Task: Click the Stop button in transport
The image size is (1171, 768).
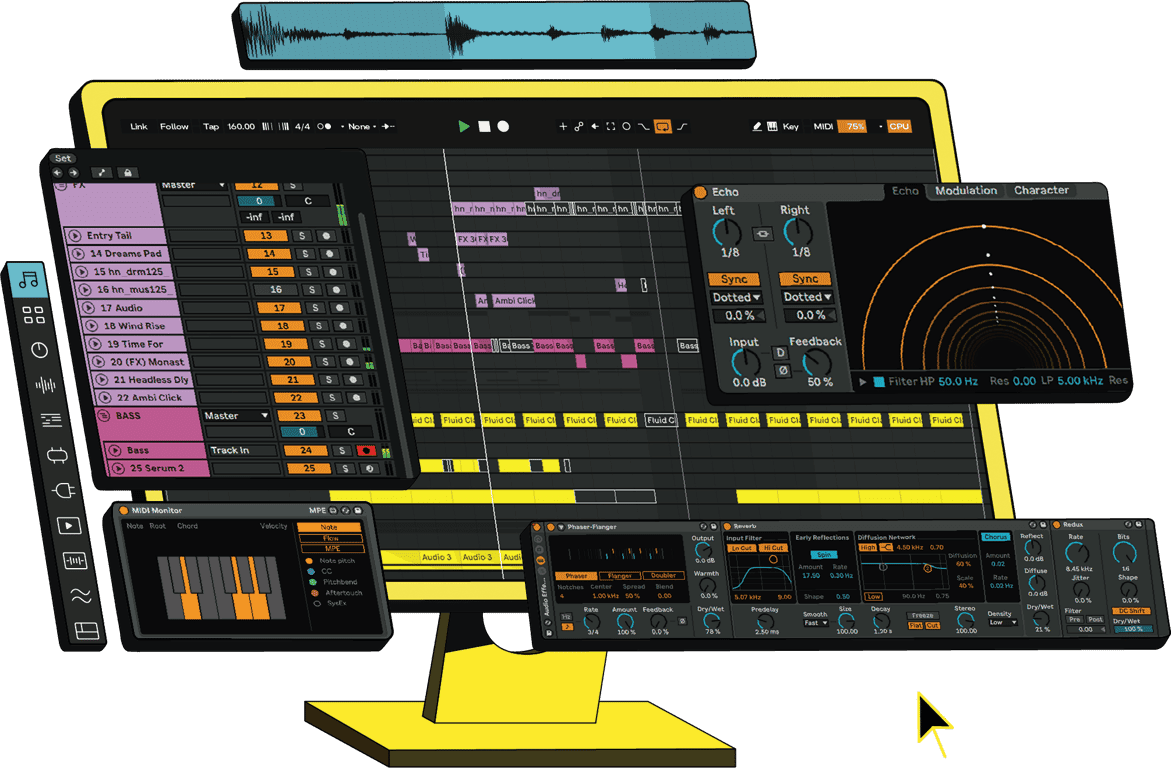Action: coord(484,127)
